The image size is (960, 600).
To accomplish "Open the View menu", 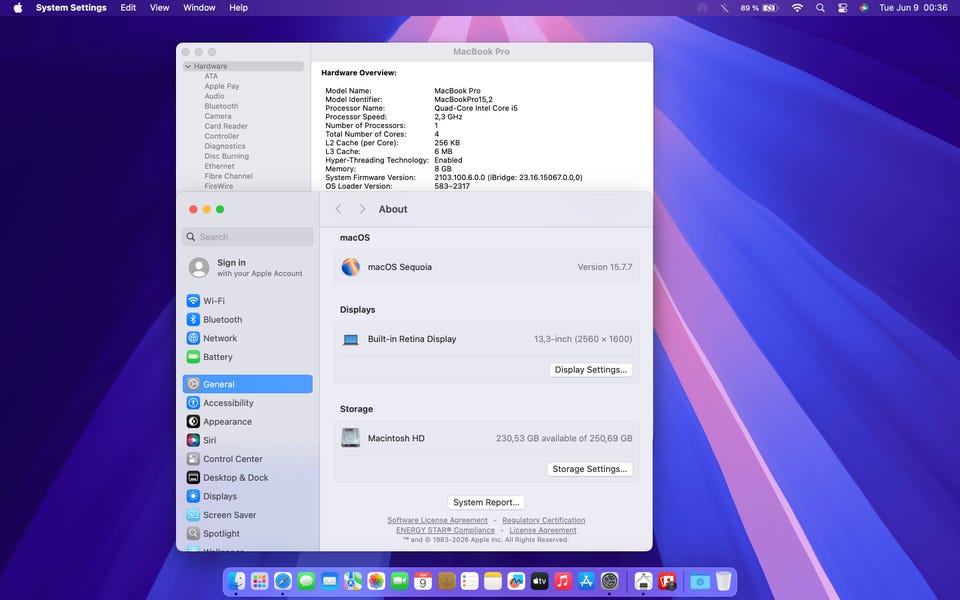I will pyautogui.click(x=159, y=8).
